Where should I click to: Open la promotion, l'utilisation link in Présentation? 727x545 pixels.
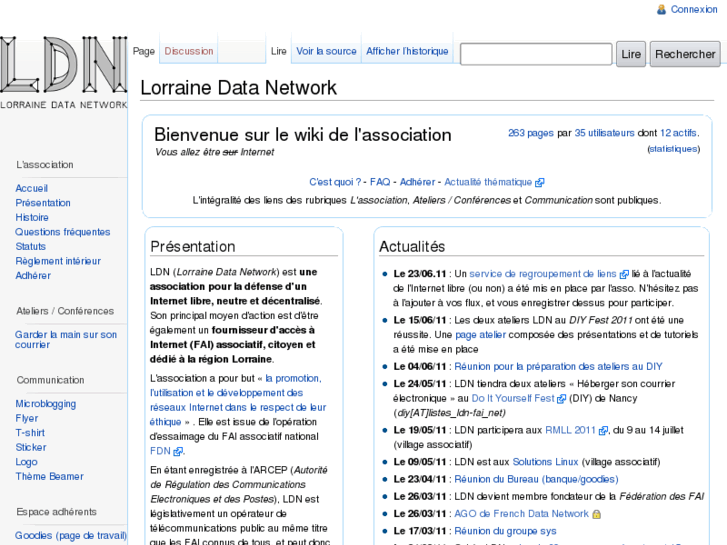point(238,400)
